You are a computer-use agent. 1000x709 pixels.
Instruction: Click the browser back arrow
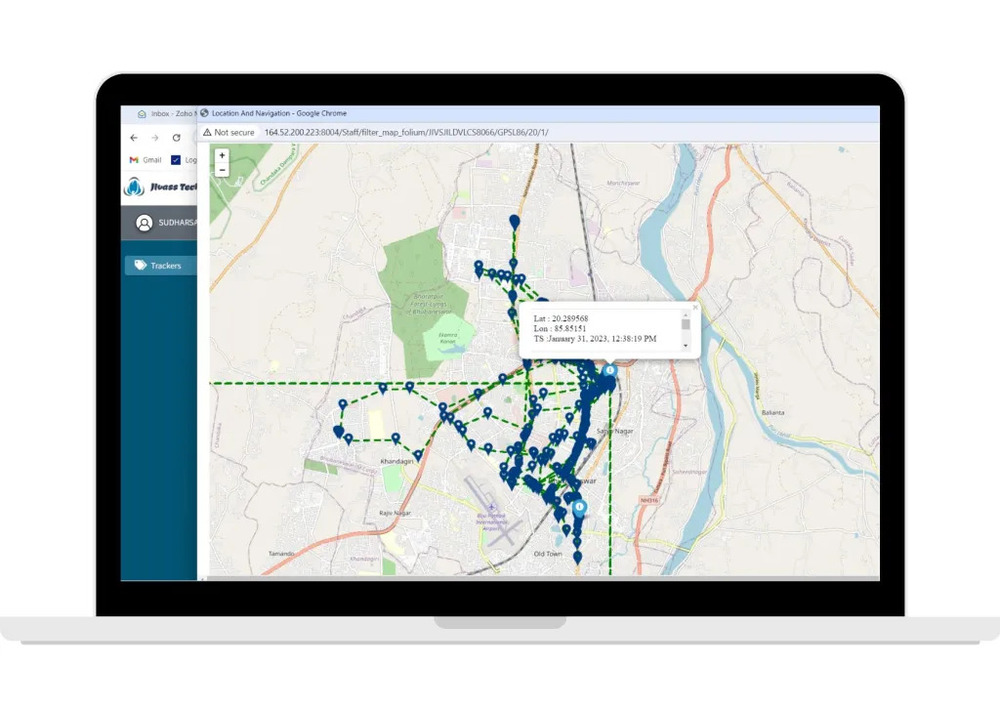coord(134,137)
